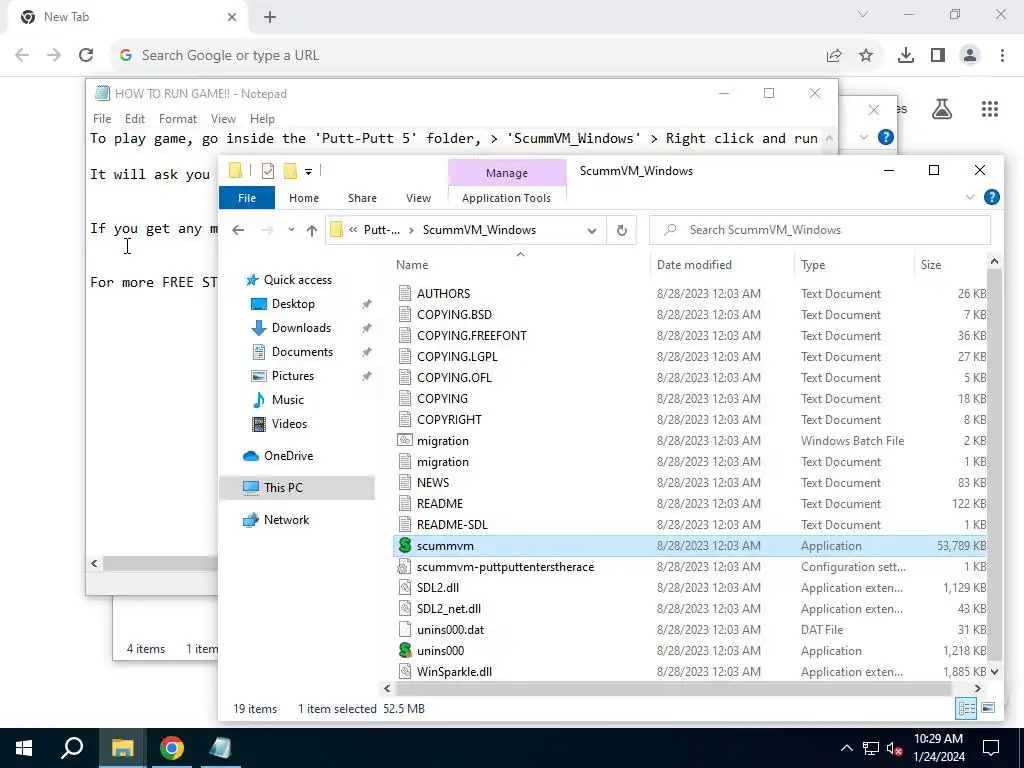Click Notepad horizontal scroll left arrow
Viewport: 1024px width, 768px height.
click(x=95, y=563)
